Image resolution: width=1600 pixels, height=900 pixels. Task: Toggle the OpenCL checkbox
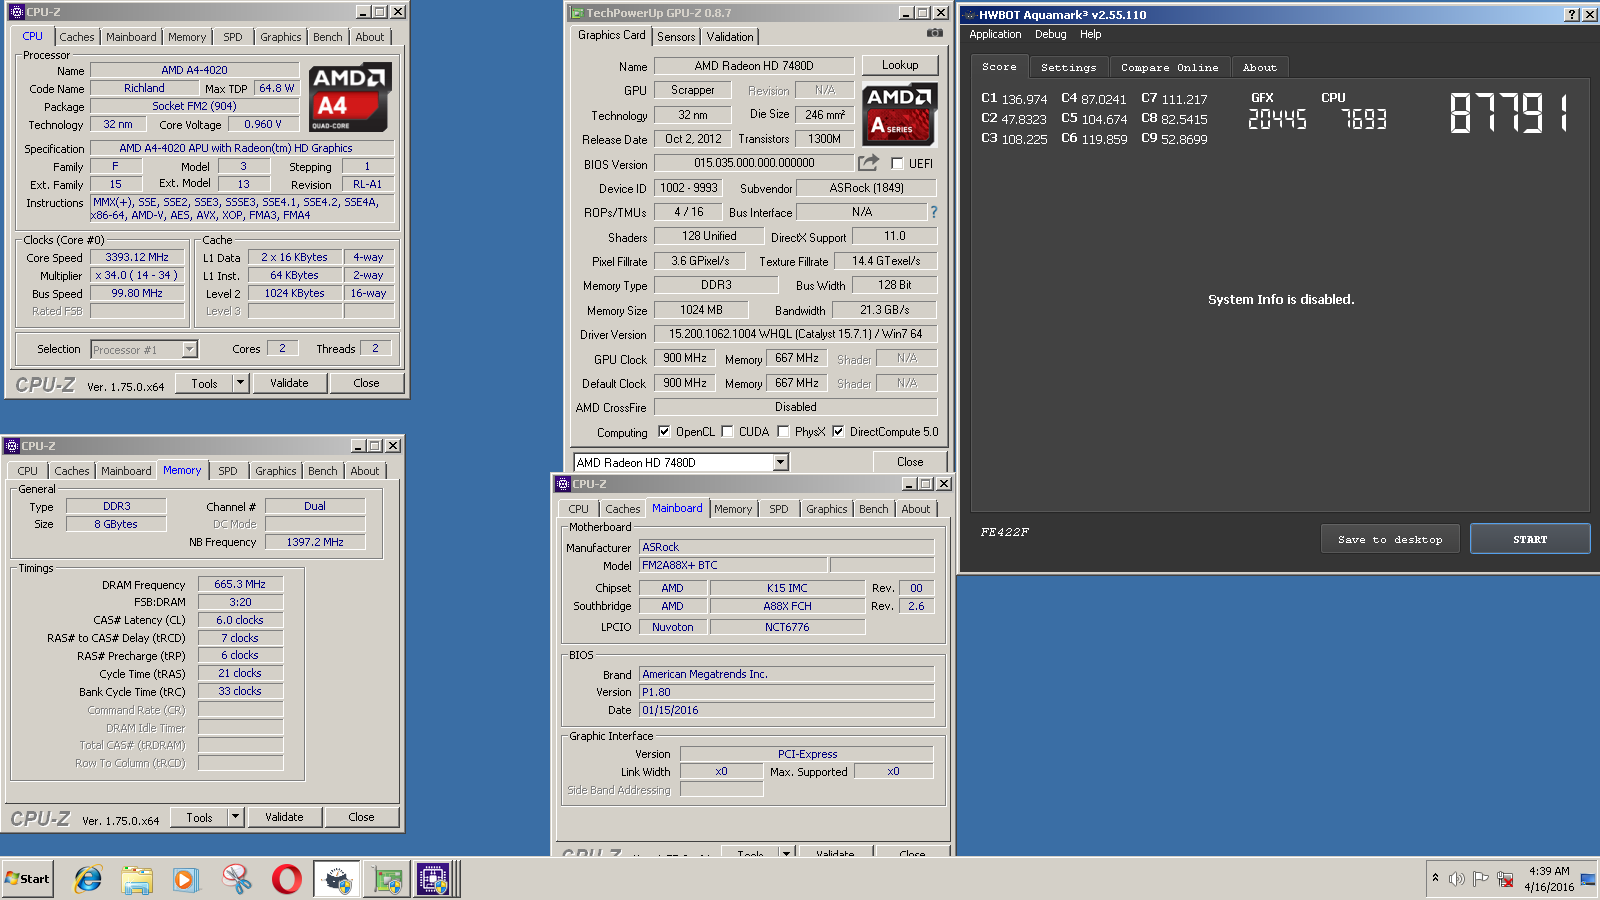(664, 431)
